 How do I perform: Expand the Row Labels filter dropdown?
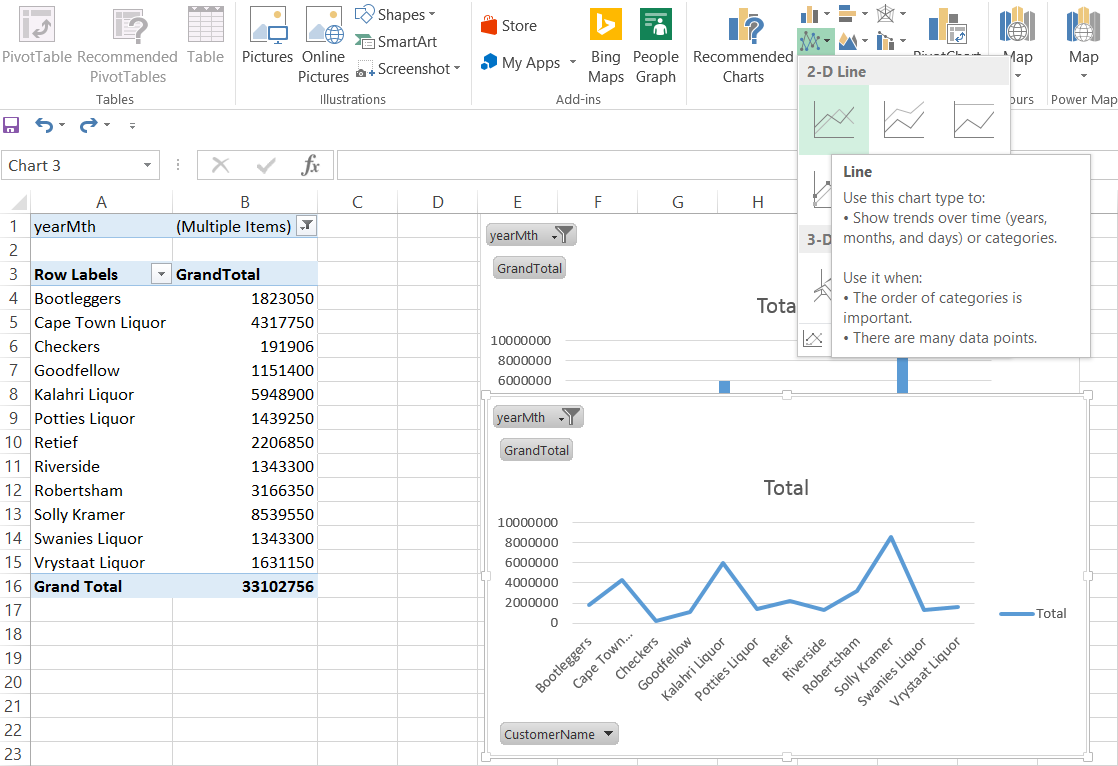click(x=160, y=274)
